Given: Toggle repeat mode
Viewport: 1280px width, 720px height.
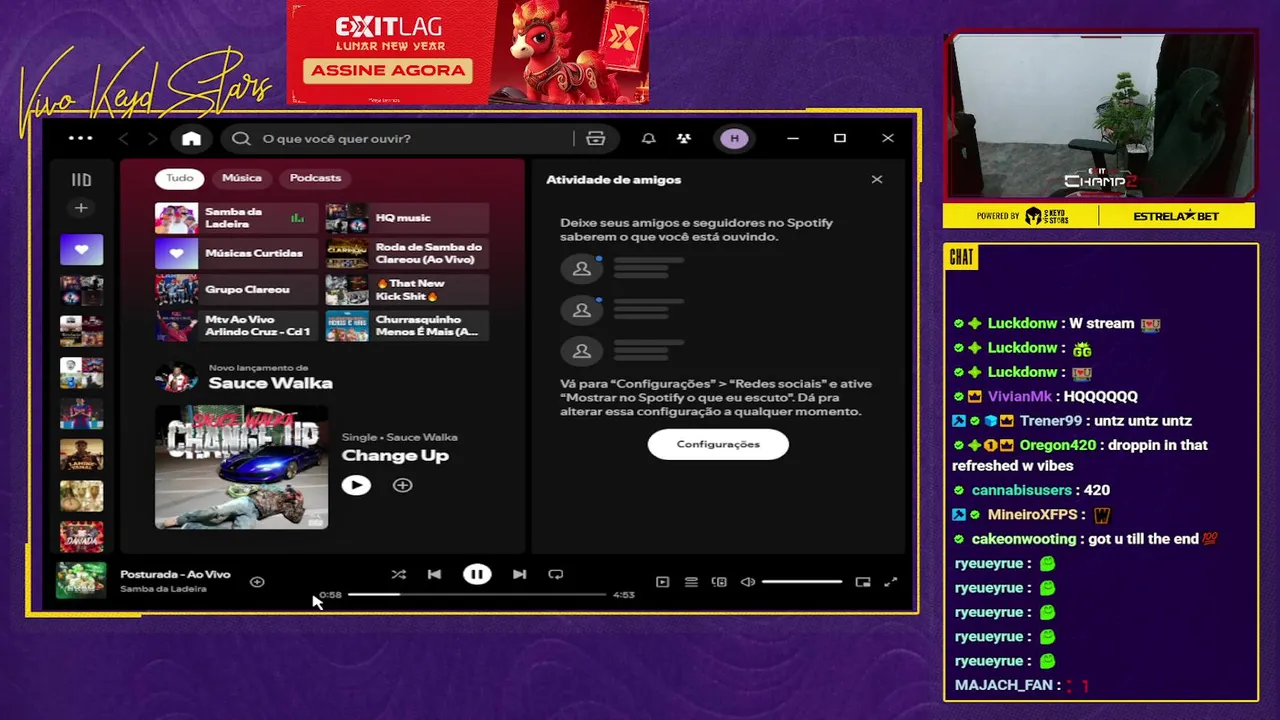Looking at the screenshot, I should (556, 574).
